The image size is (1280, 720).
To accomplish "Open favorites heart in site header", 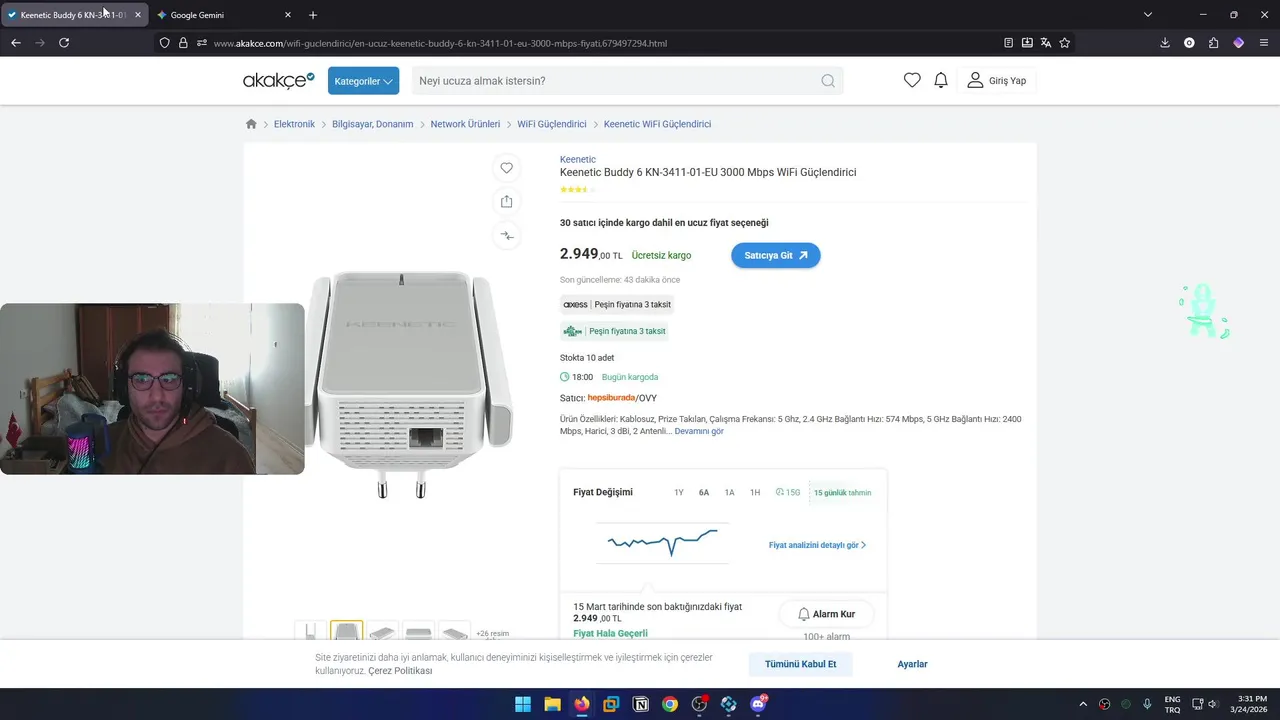I will click(x=912, y=80).
